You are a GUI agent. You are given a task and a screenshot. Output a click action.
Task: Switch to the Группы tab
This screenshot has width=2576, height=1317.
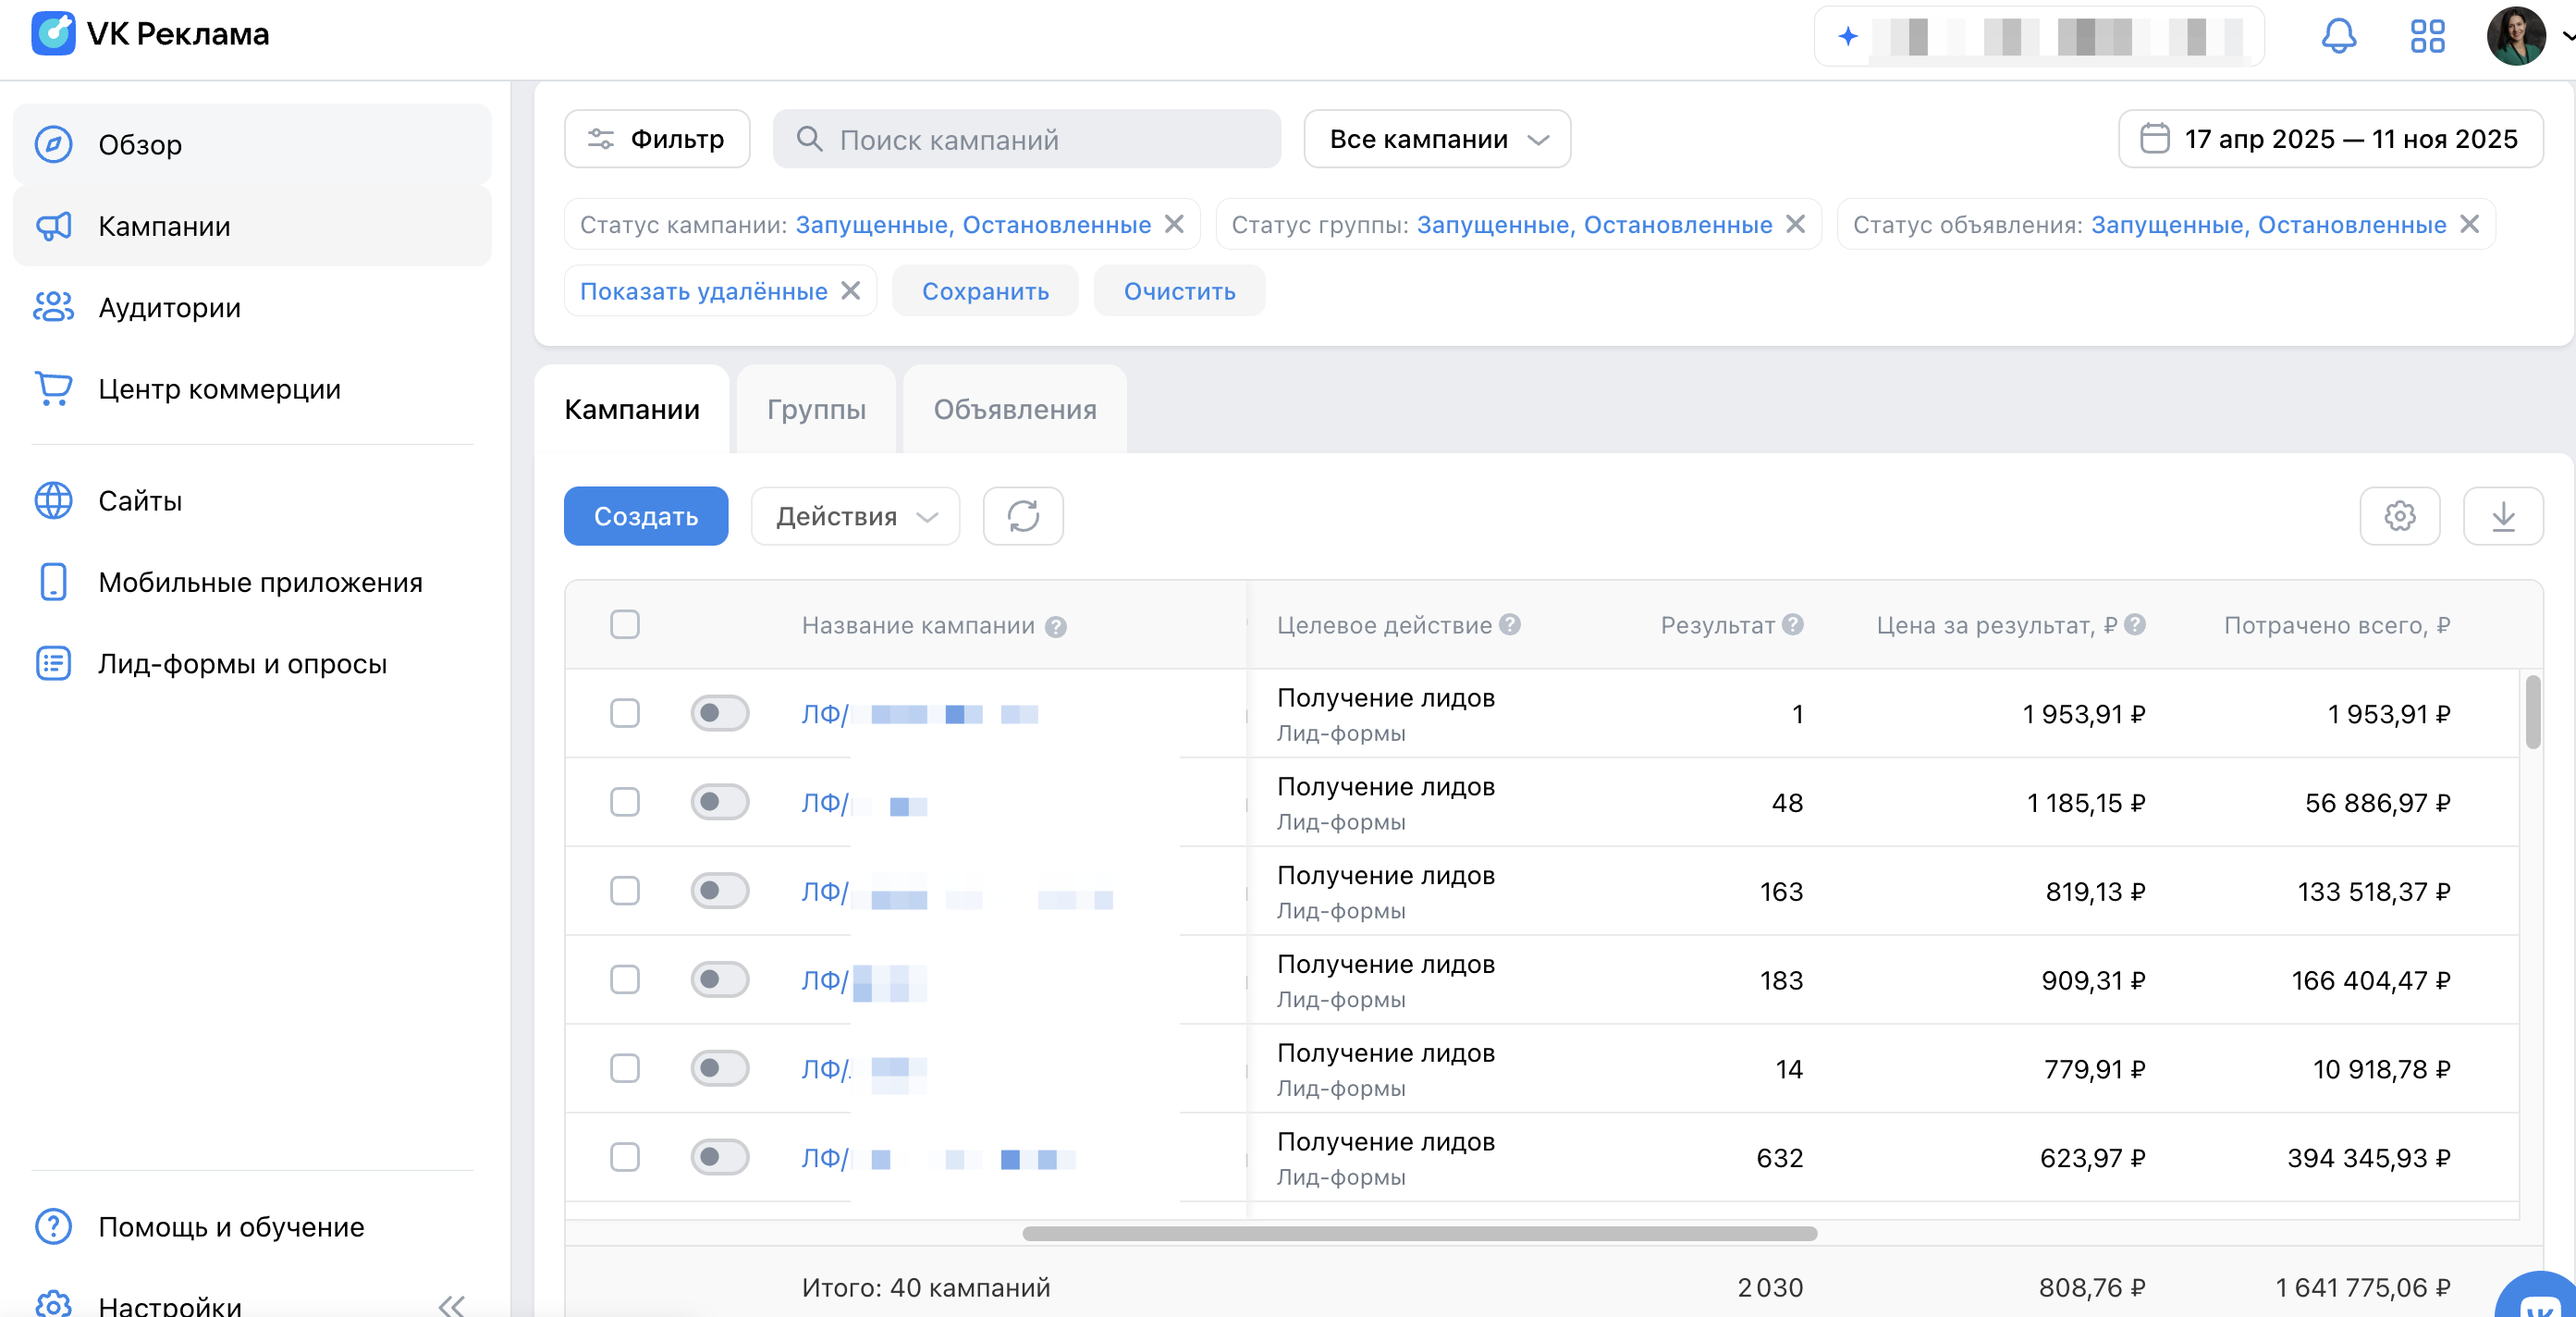click(816, 409)
